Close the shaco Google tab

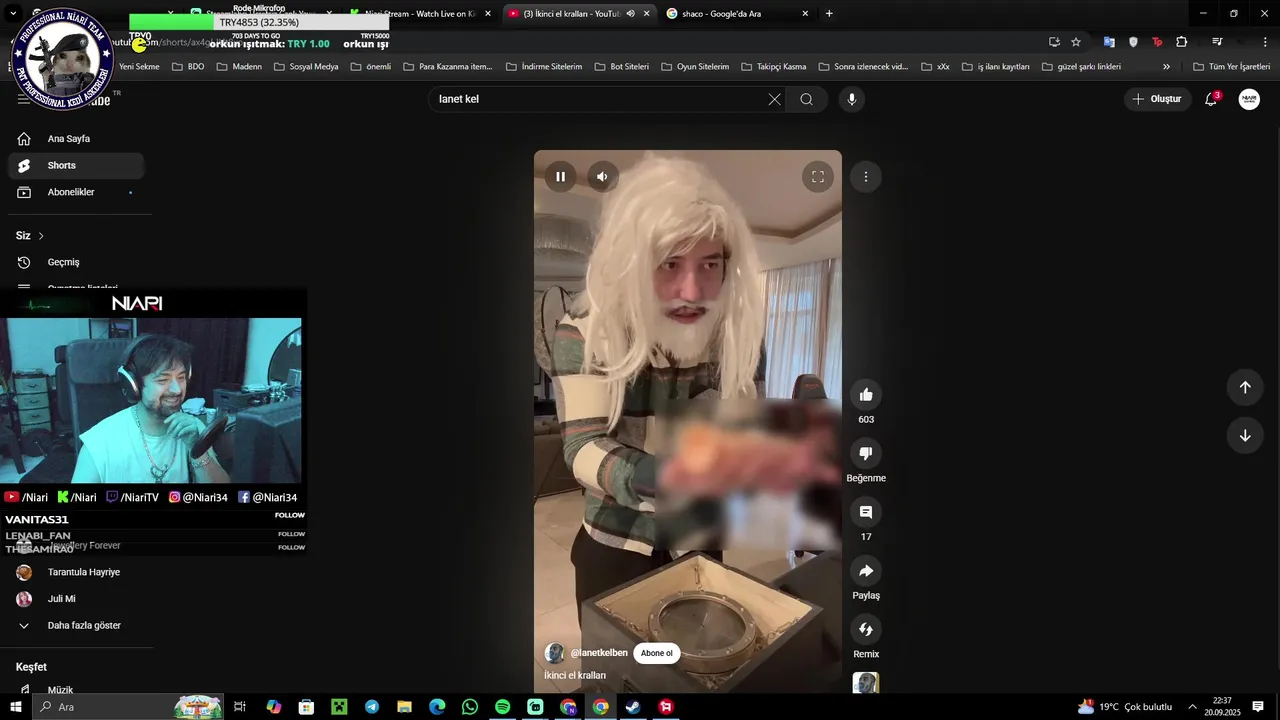pos(805,14)
